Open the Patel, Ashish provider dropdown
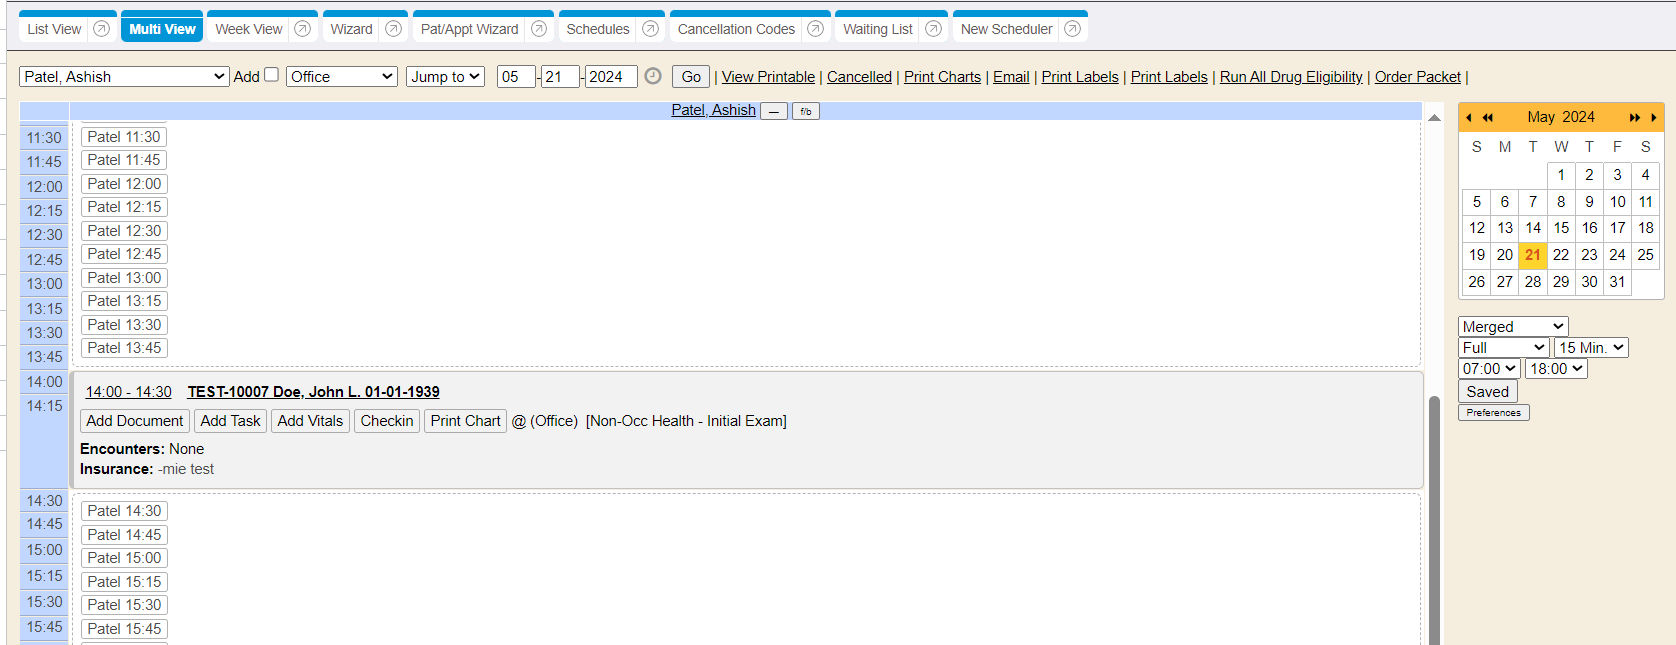This screenshot has height=645, width=1676. coord(124,77)
